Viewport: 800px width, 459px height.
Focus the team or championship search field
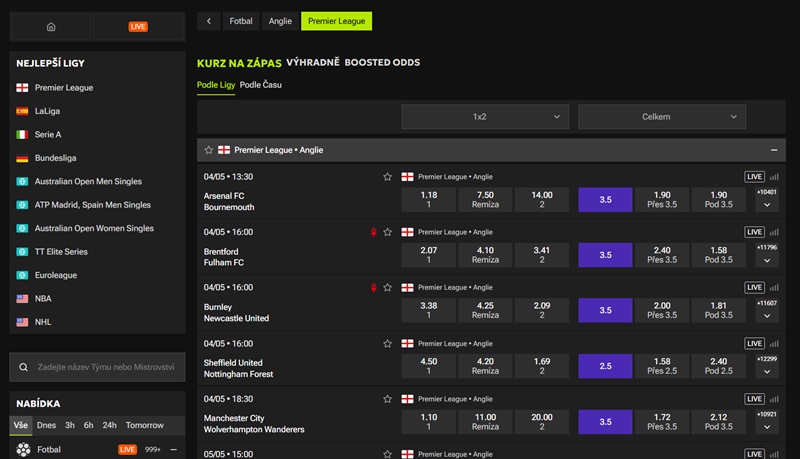[x=97, y=367]
